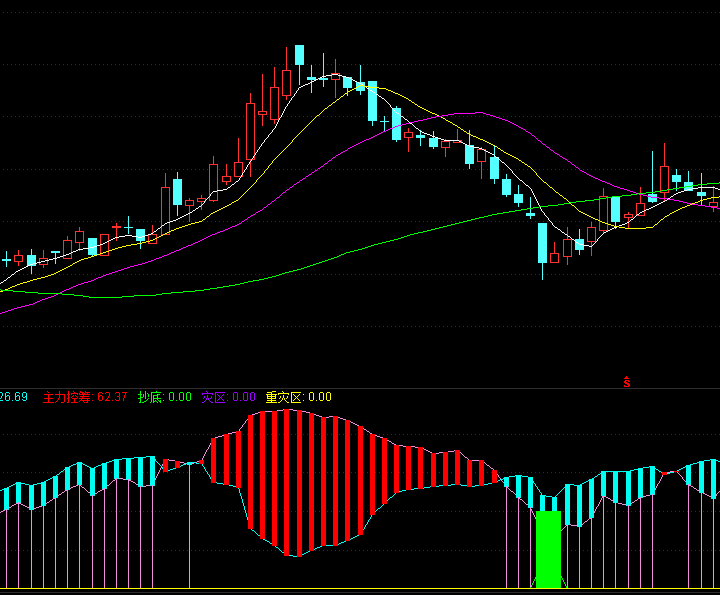Select the 重灾区: 0.00 indicator label

point(298,397)
